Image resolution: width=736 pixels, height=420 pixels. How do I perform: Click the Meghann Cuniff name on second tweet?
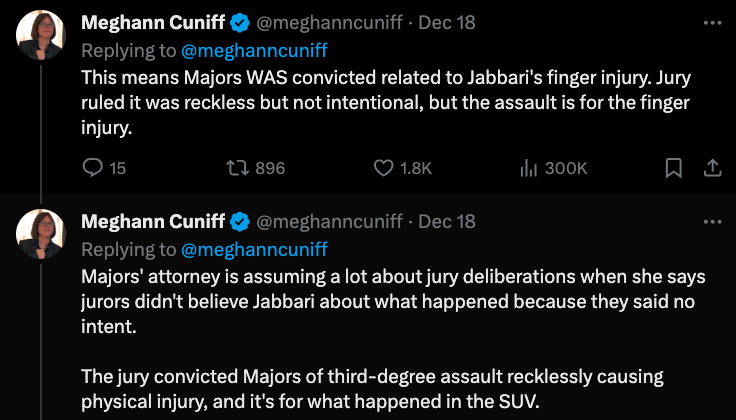(x=152, y=221)
